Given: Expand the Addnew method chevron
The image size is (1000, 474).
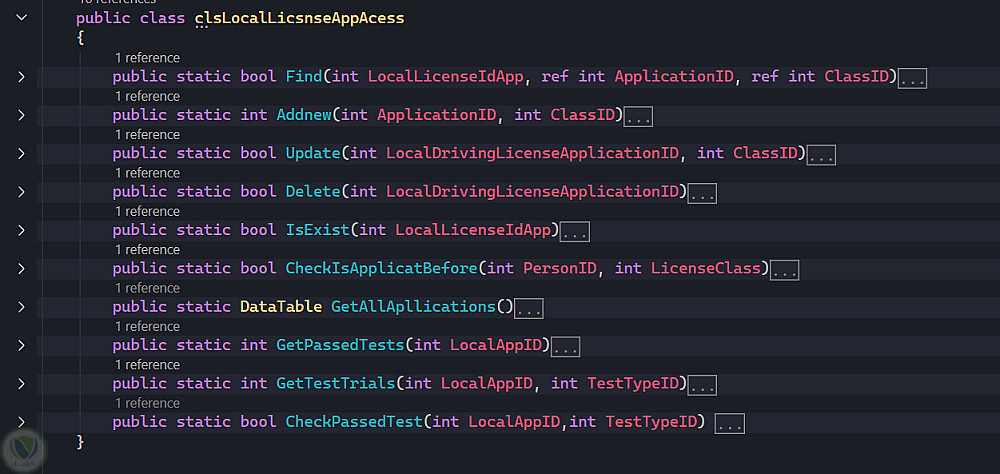Looking at the screenshot, I should pos(22,115).
